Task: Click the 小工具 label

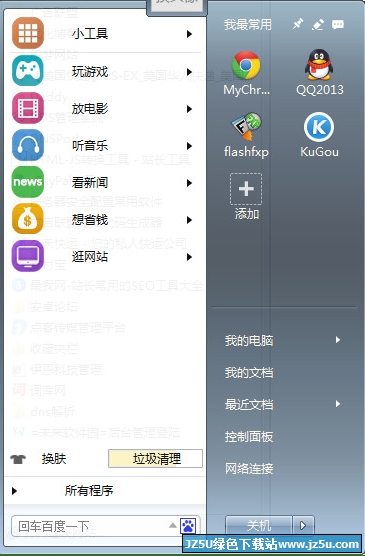Action: [x=90, y=34]
